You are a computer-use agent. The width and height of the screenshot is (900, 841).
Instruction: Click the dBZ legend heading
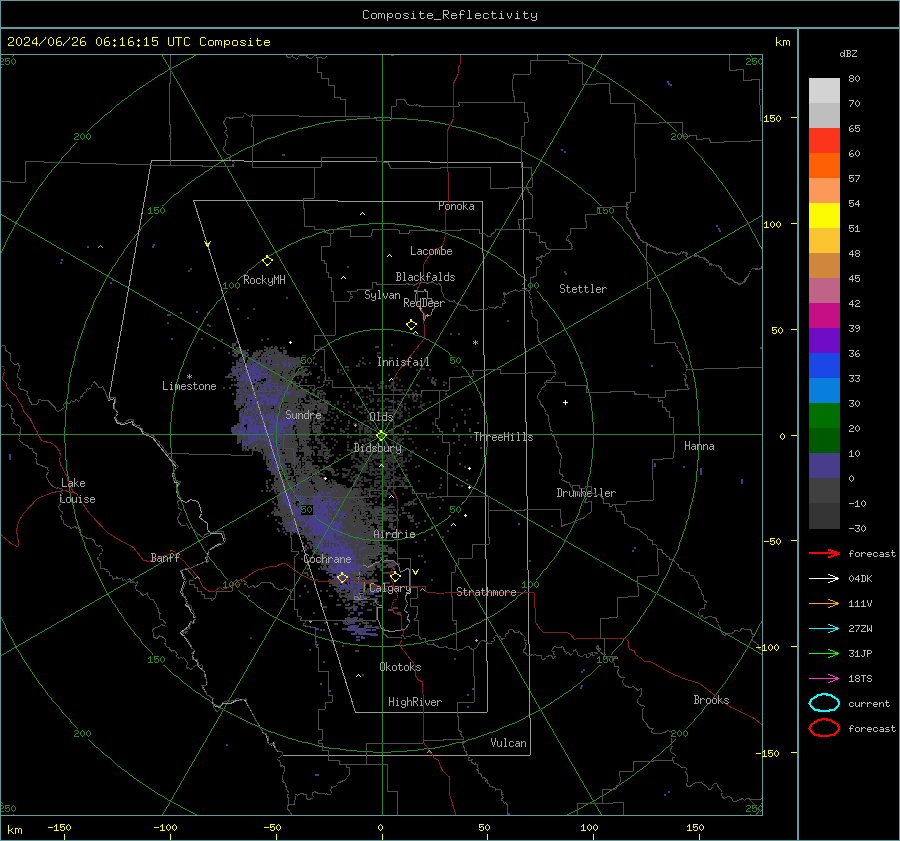pyautogui.click(x=848, y=53)
